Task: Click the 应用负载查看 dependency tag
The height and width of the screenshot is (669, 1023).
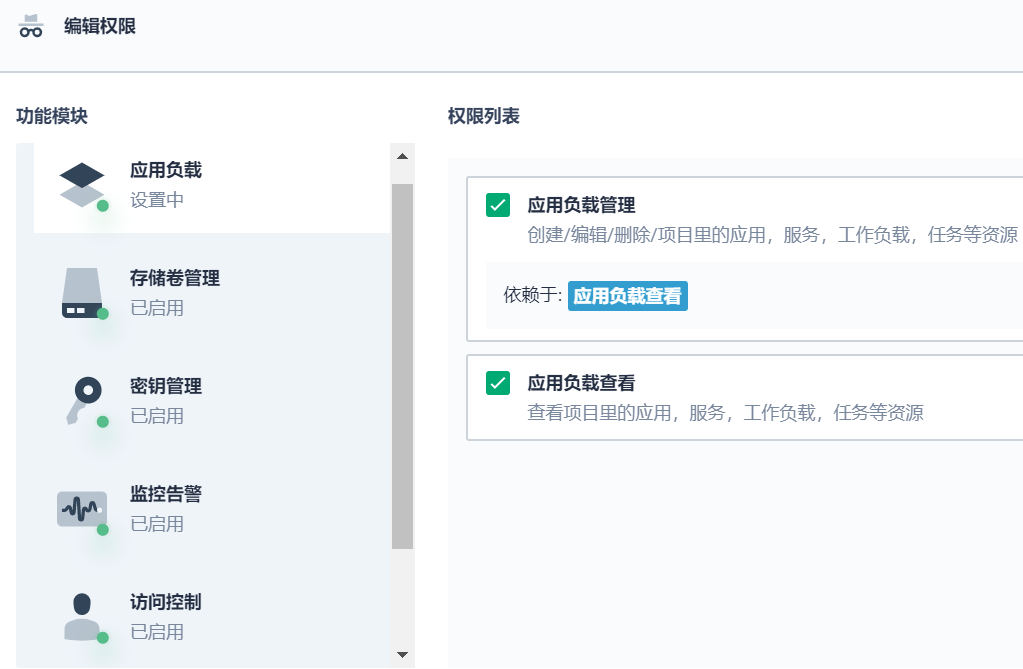Action: click(x=628, y=296)
